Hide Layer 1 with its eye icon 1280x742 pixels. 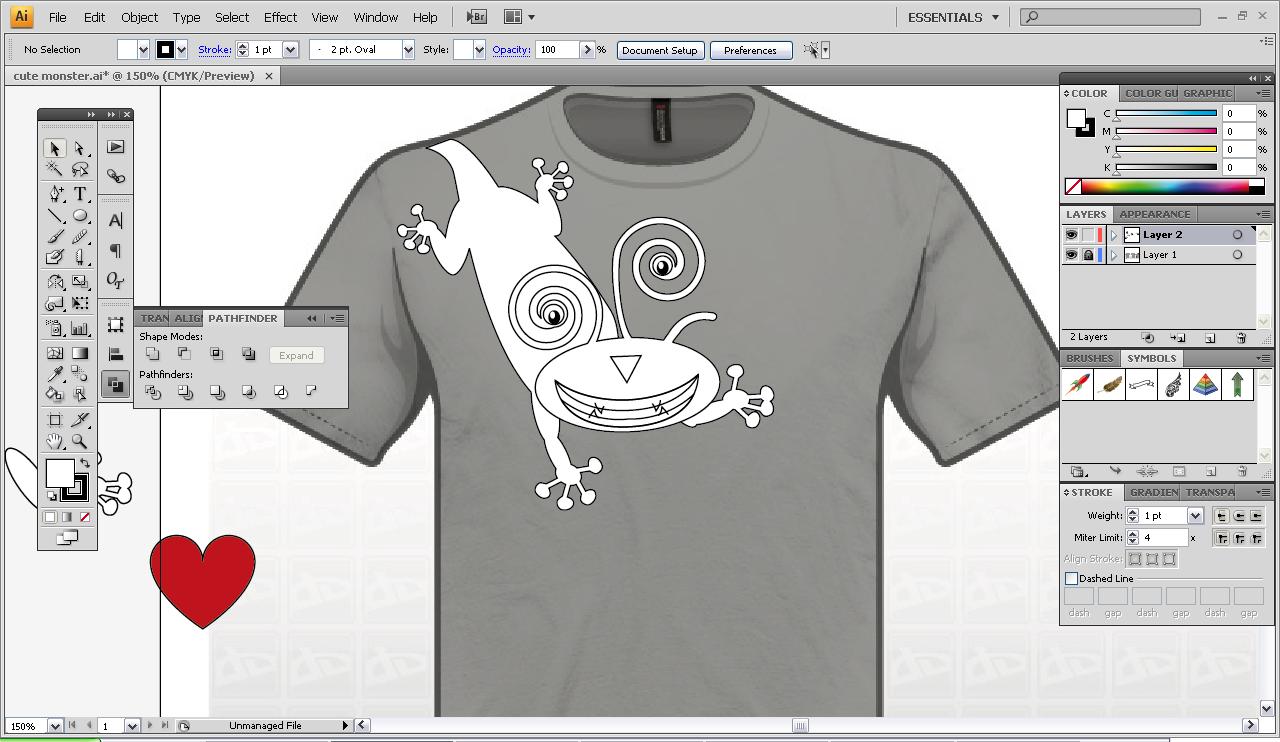[x=1071, y=255]
